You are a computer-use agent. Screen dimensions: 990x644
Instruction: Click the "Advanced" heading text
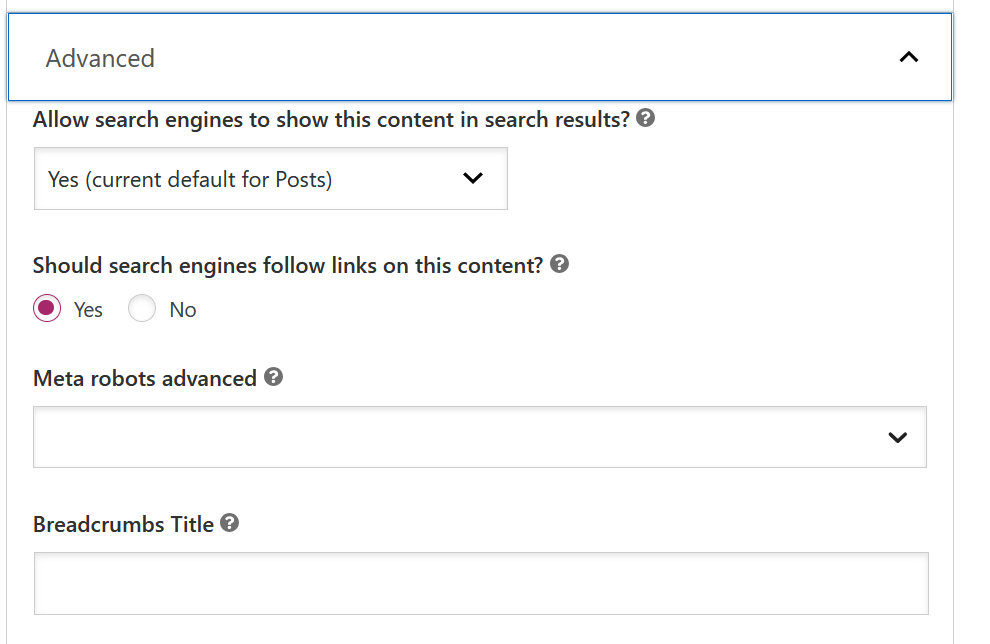pyautogui.click(x=100, y=58)
